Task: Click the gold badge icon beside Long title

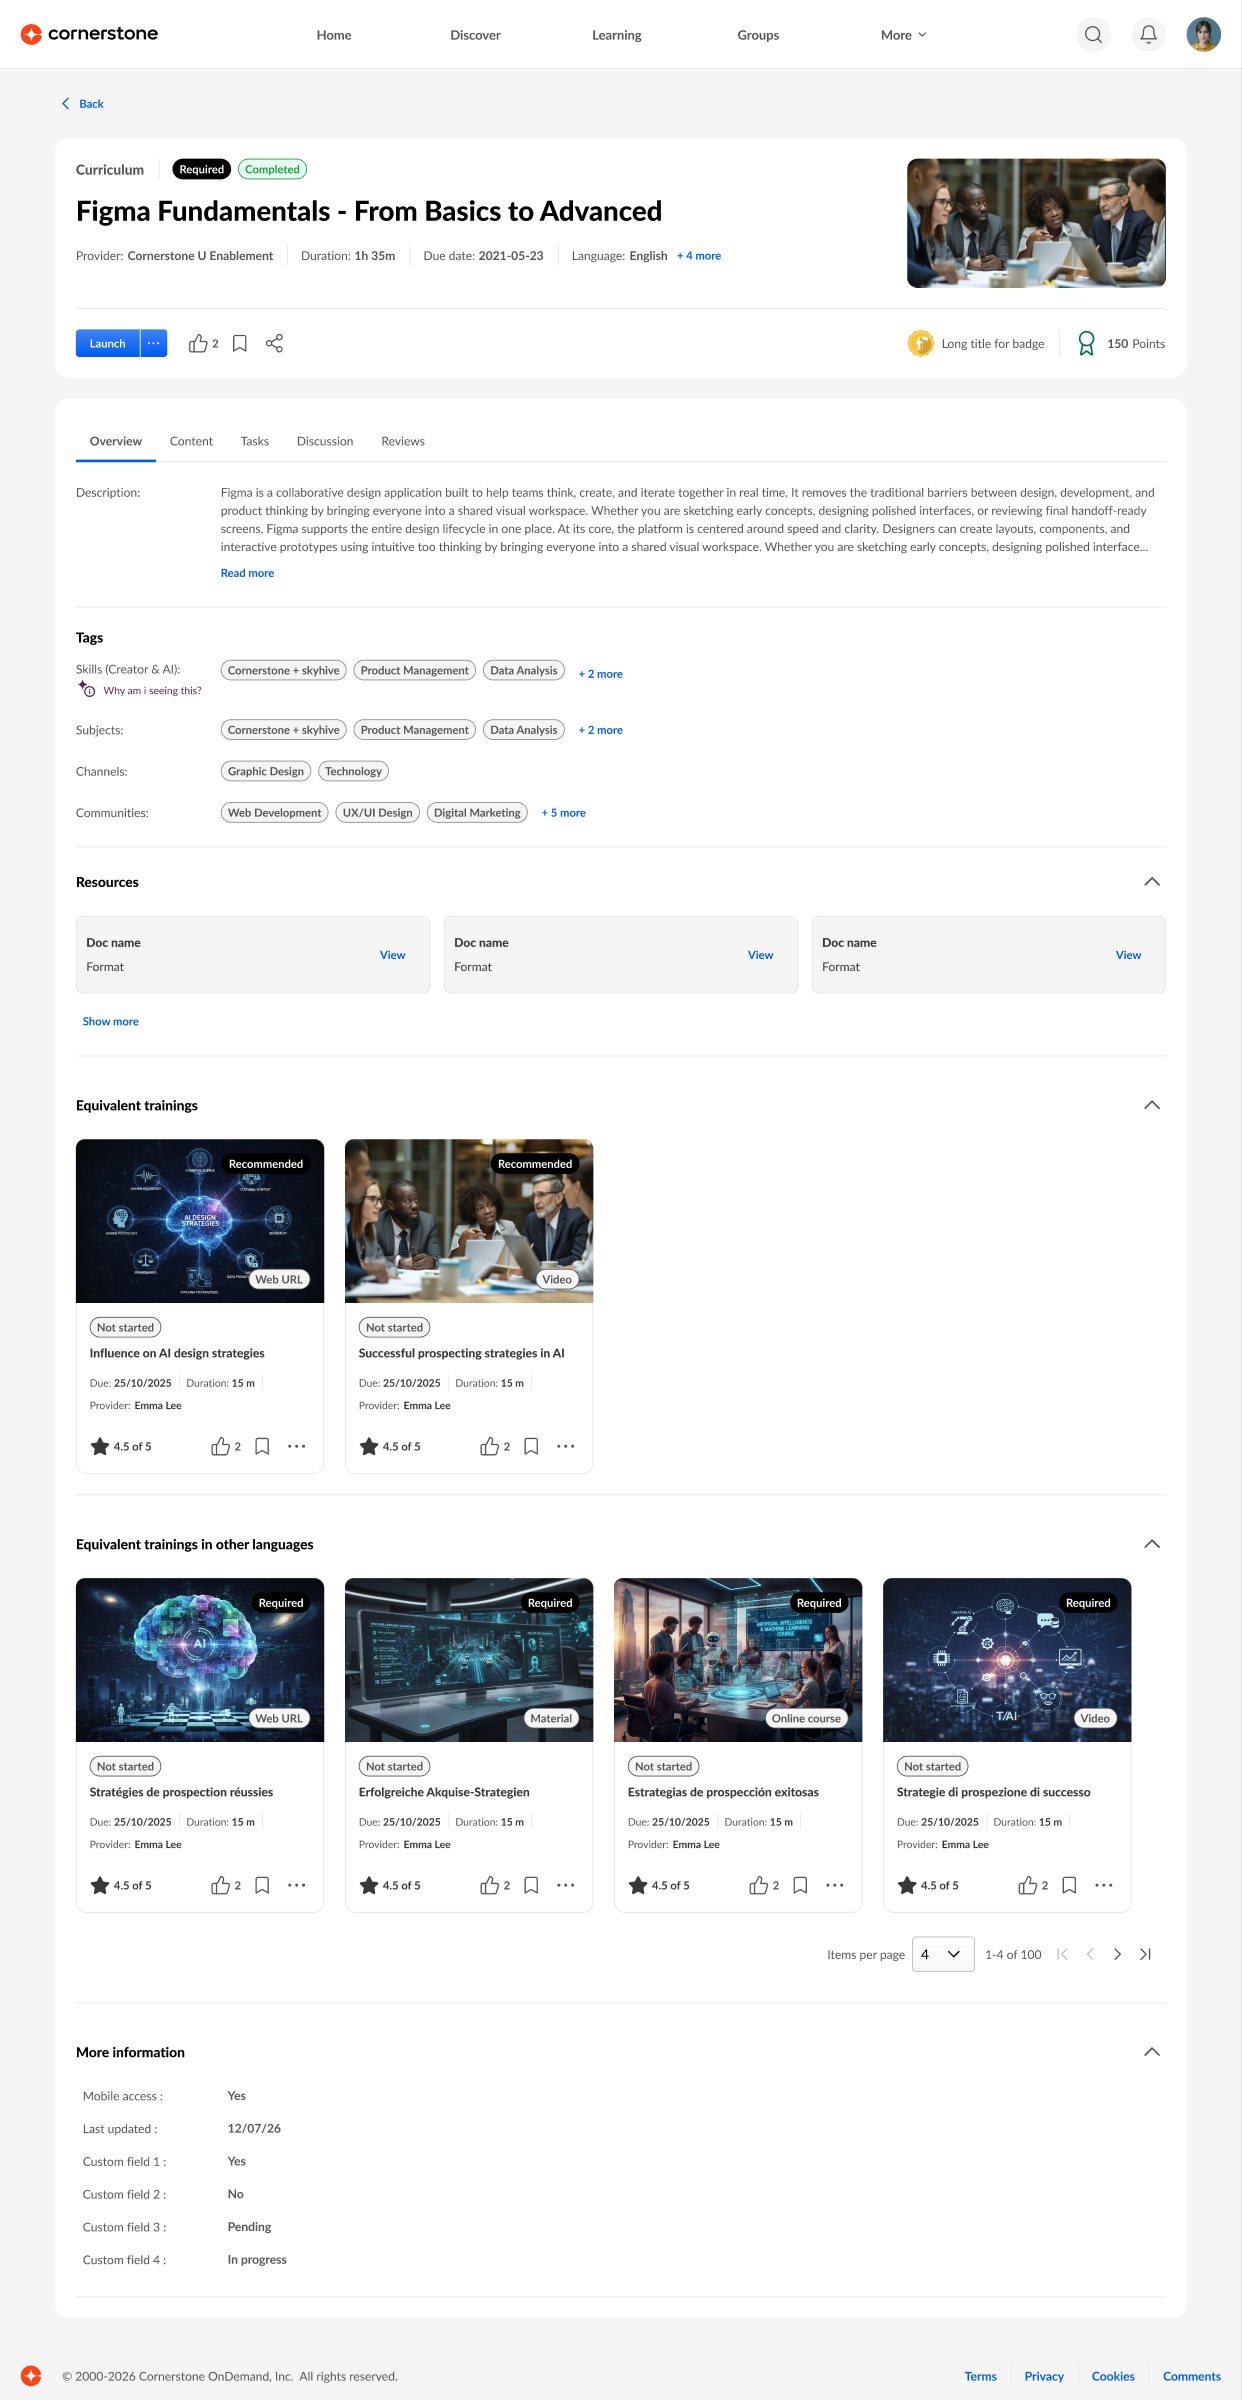Action: pos(920,343)
